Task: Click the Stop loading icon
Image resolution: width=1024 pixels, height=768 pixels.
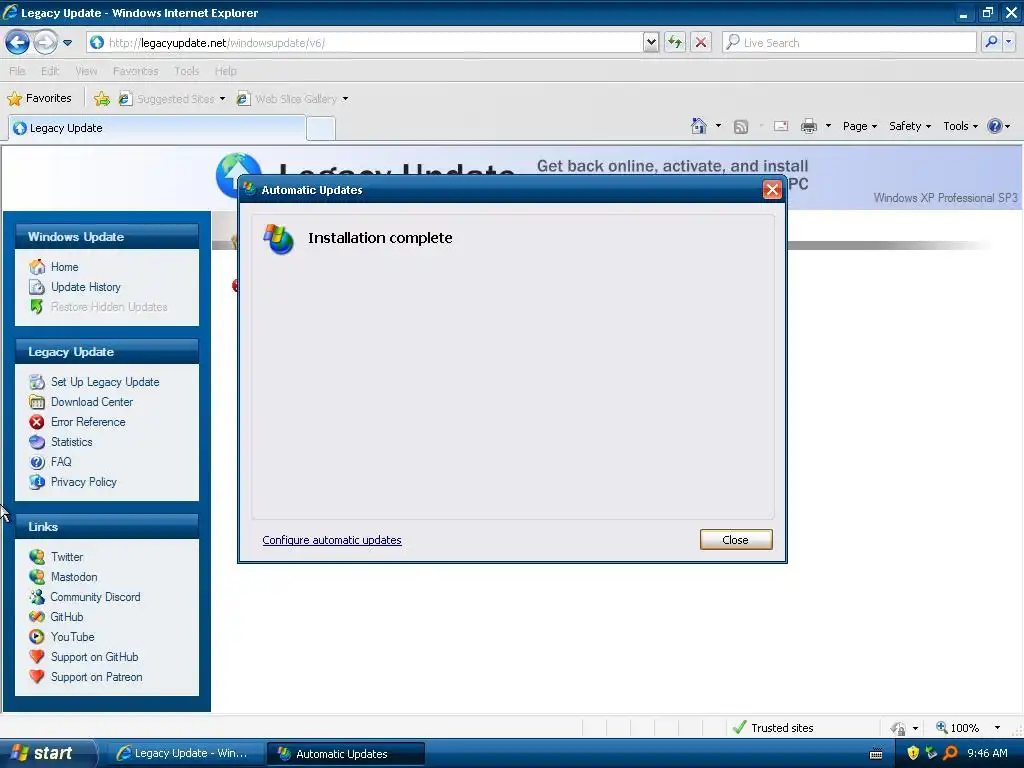Action: point(701,43)
